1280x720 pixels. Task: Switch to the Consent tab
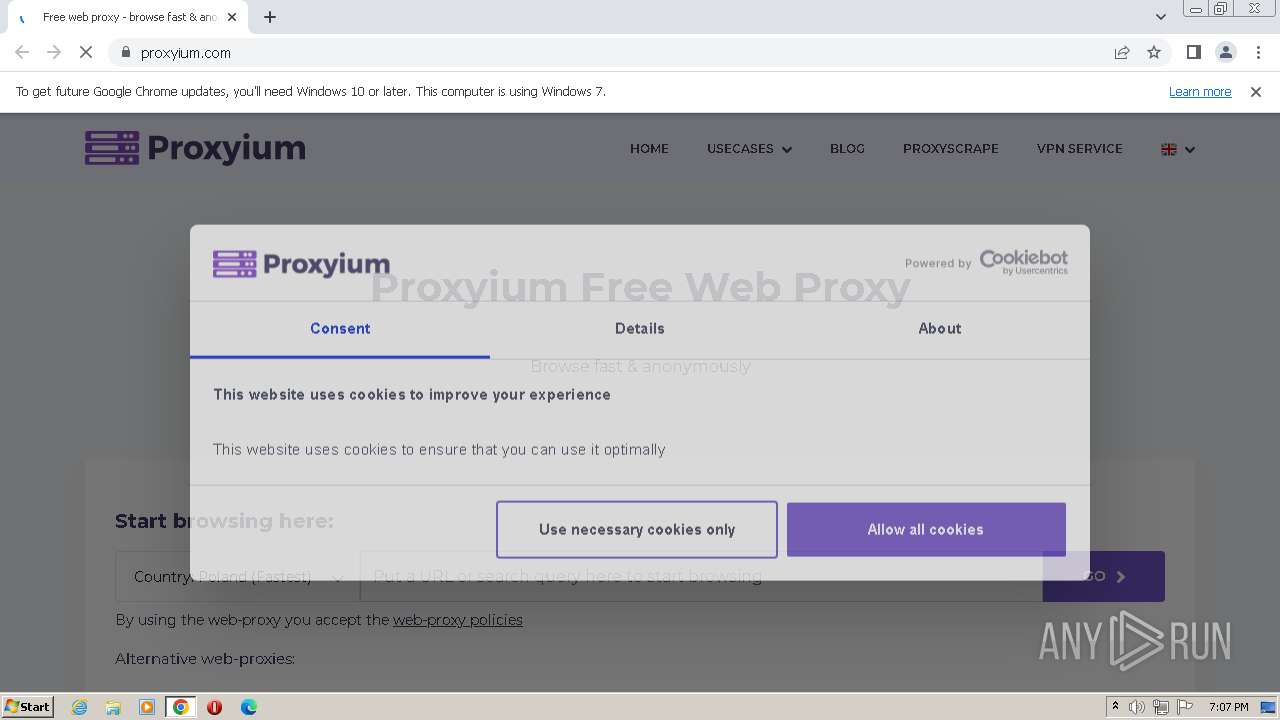[340, 328]
